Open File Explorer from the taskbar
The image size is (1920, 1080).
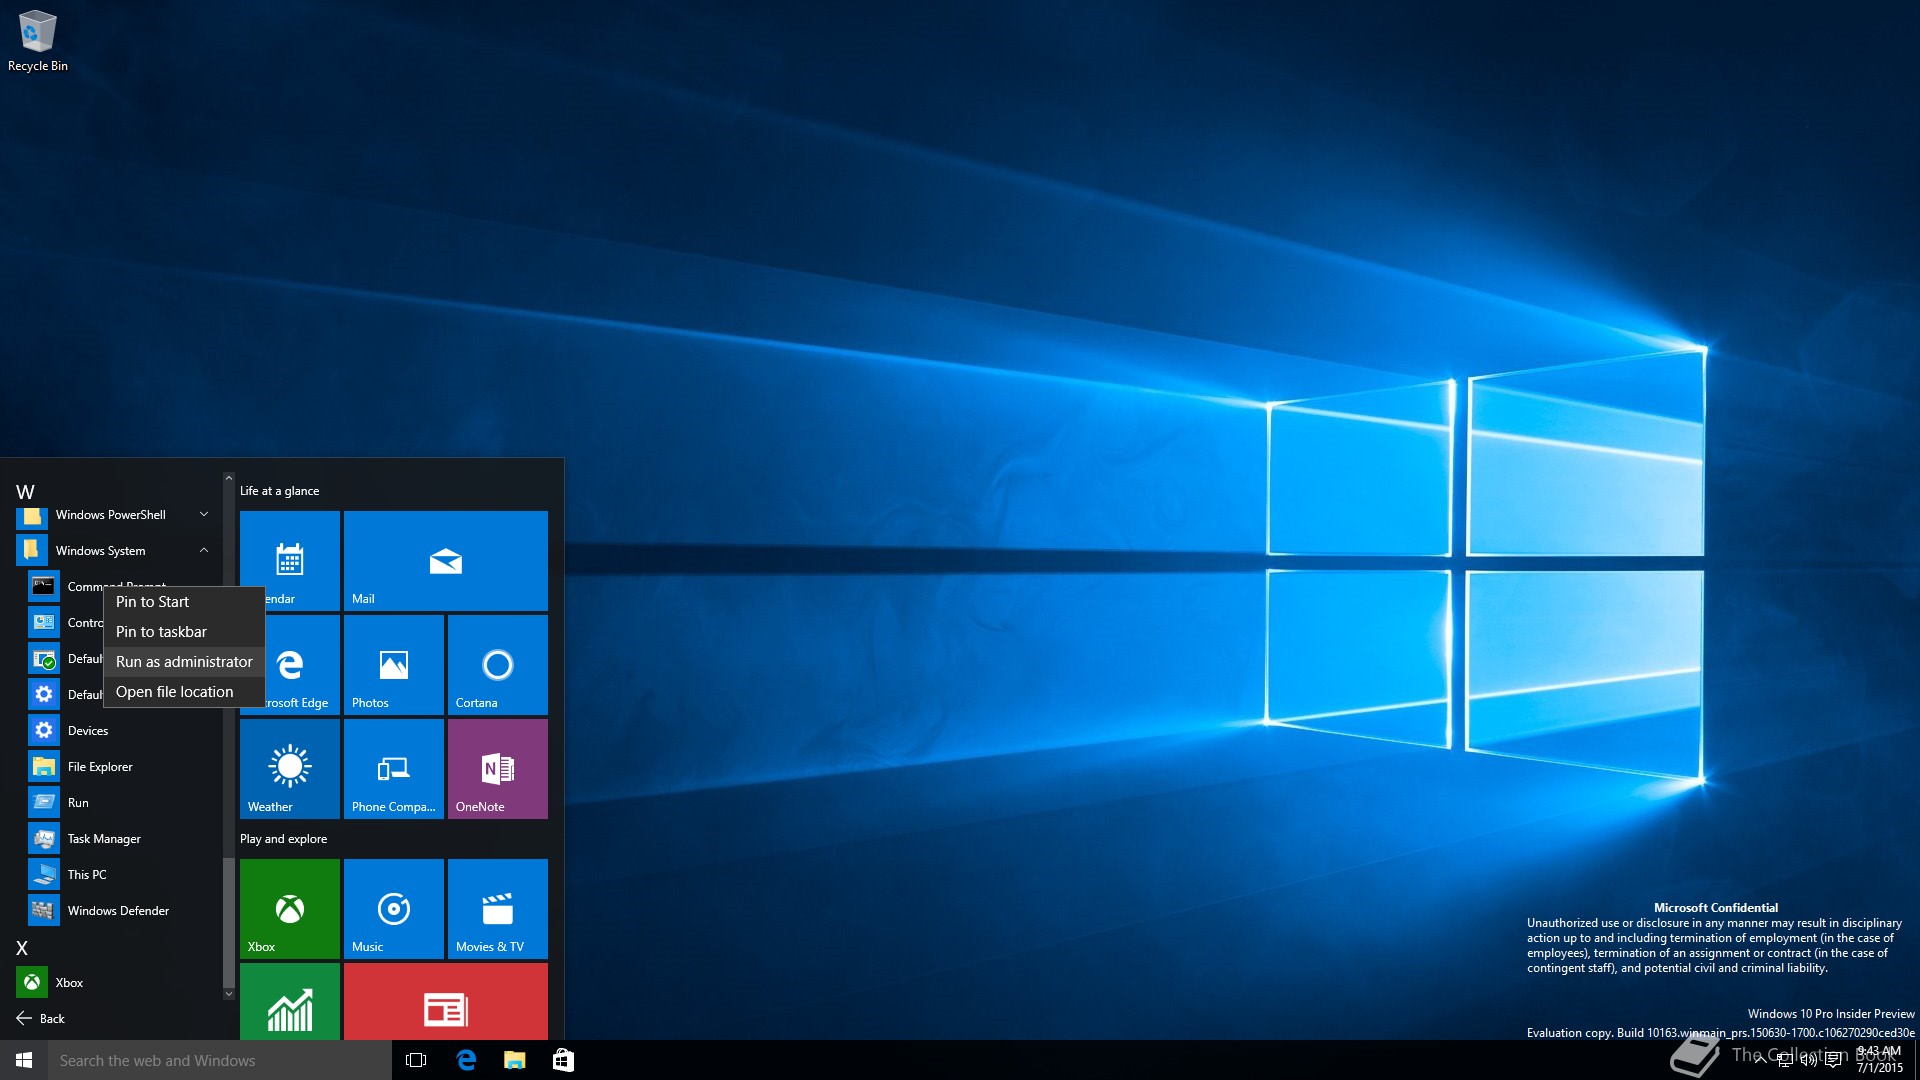click(x=514, y=1060)
